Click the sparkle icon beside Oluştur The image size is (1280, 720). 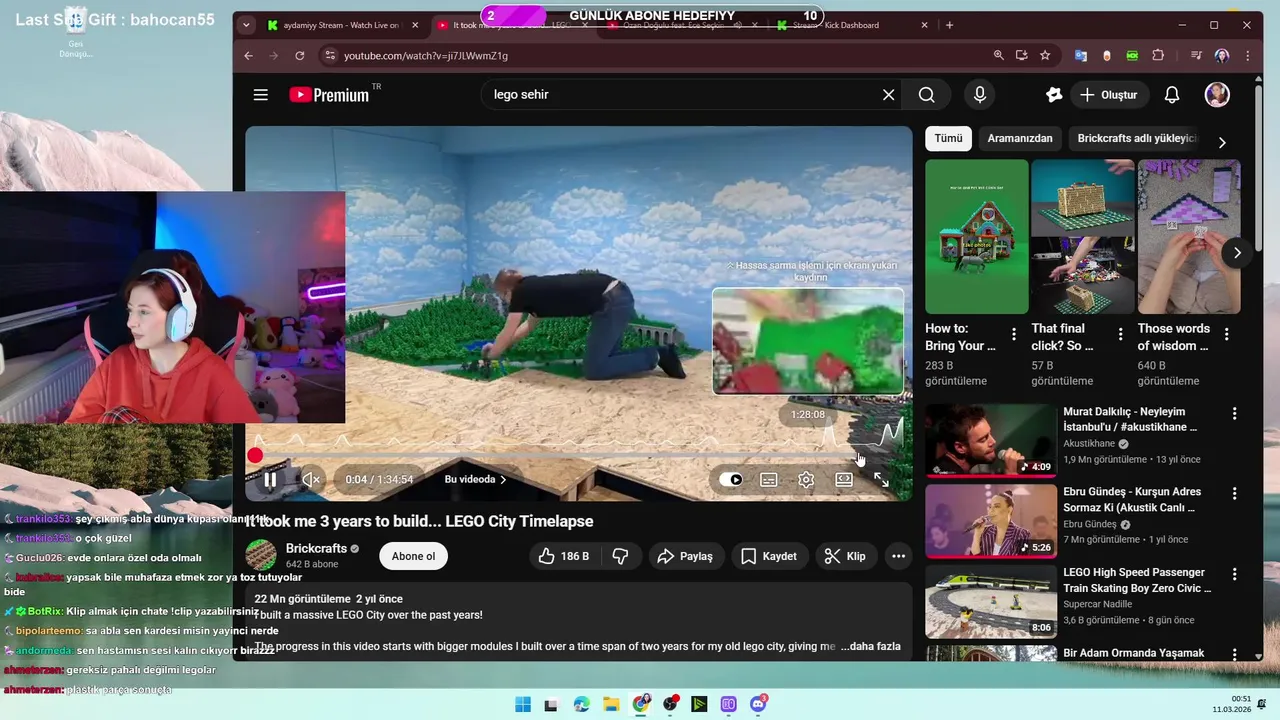click(1054, 95)
